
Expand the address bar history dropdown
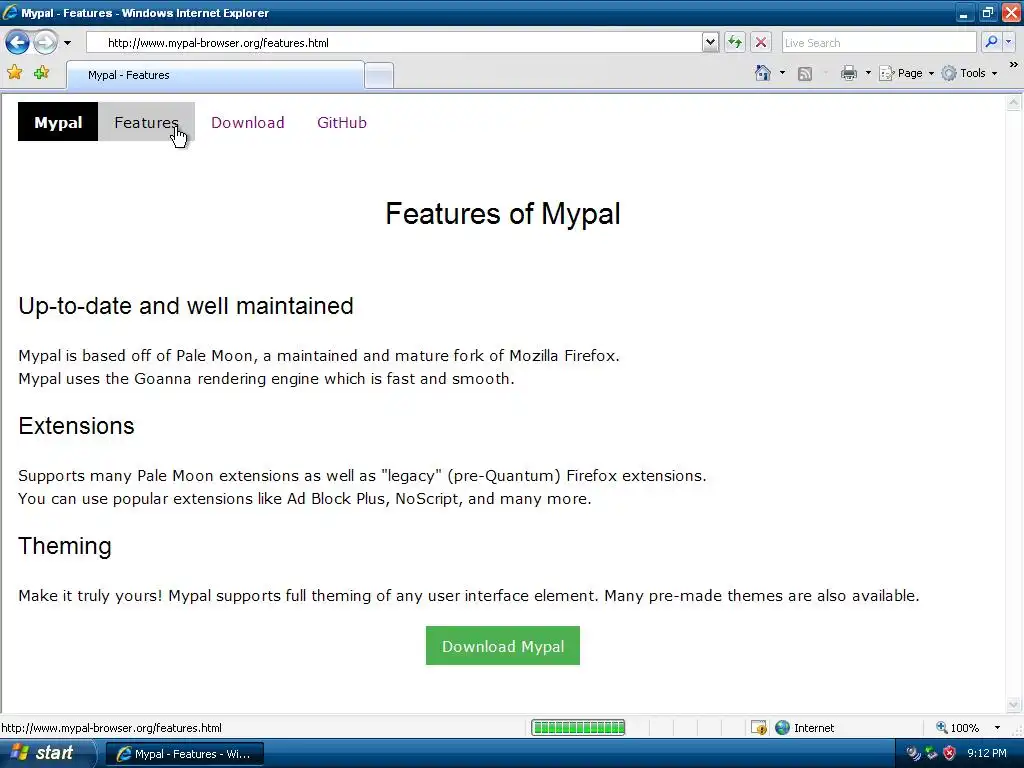pos(711,42)
